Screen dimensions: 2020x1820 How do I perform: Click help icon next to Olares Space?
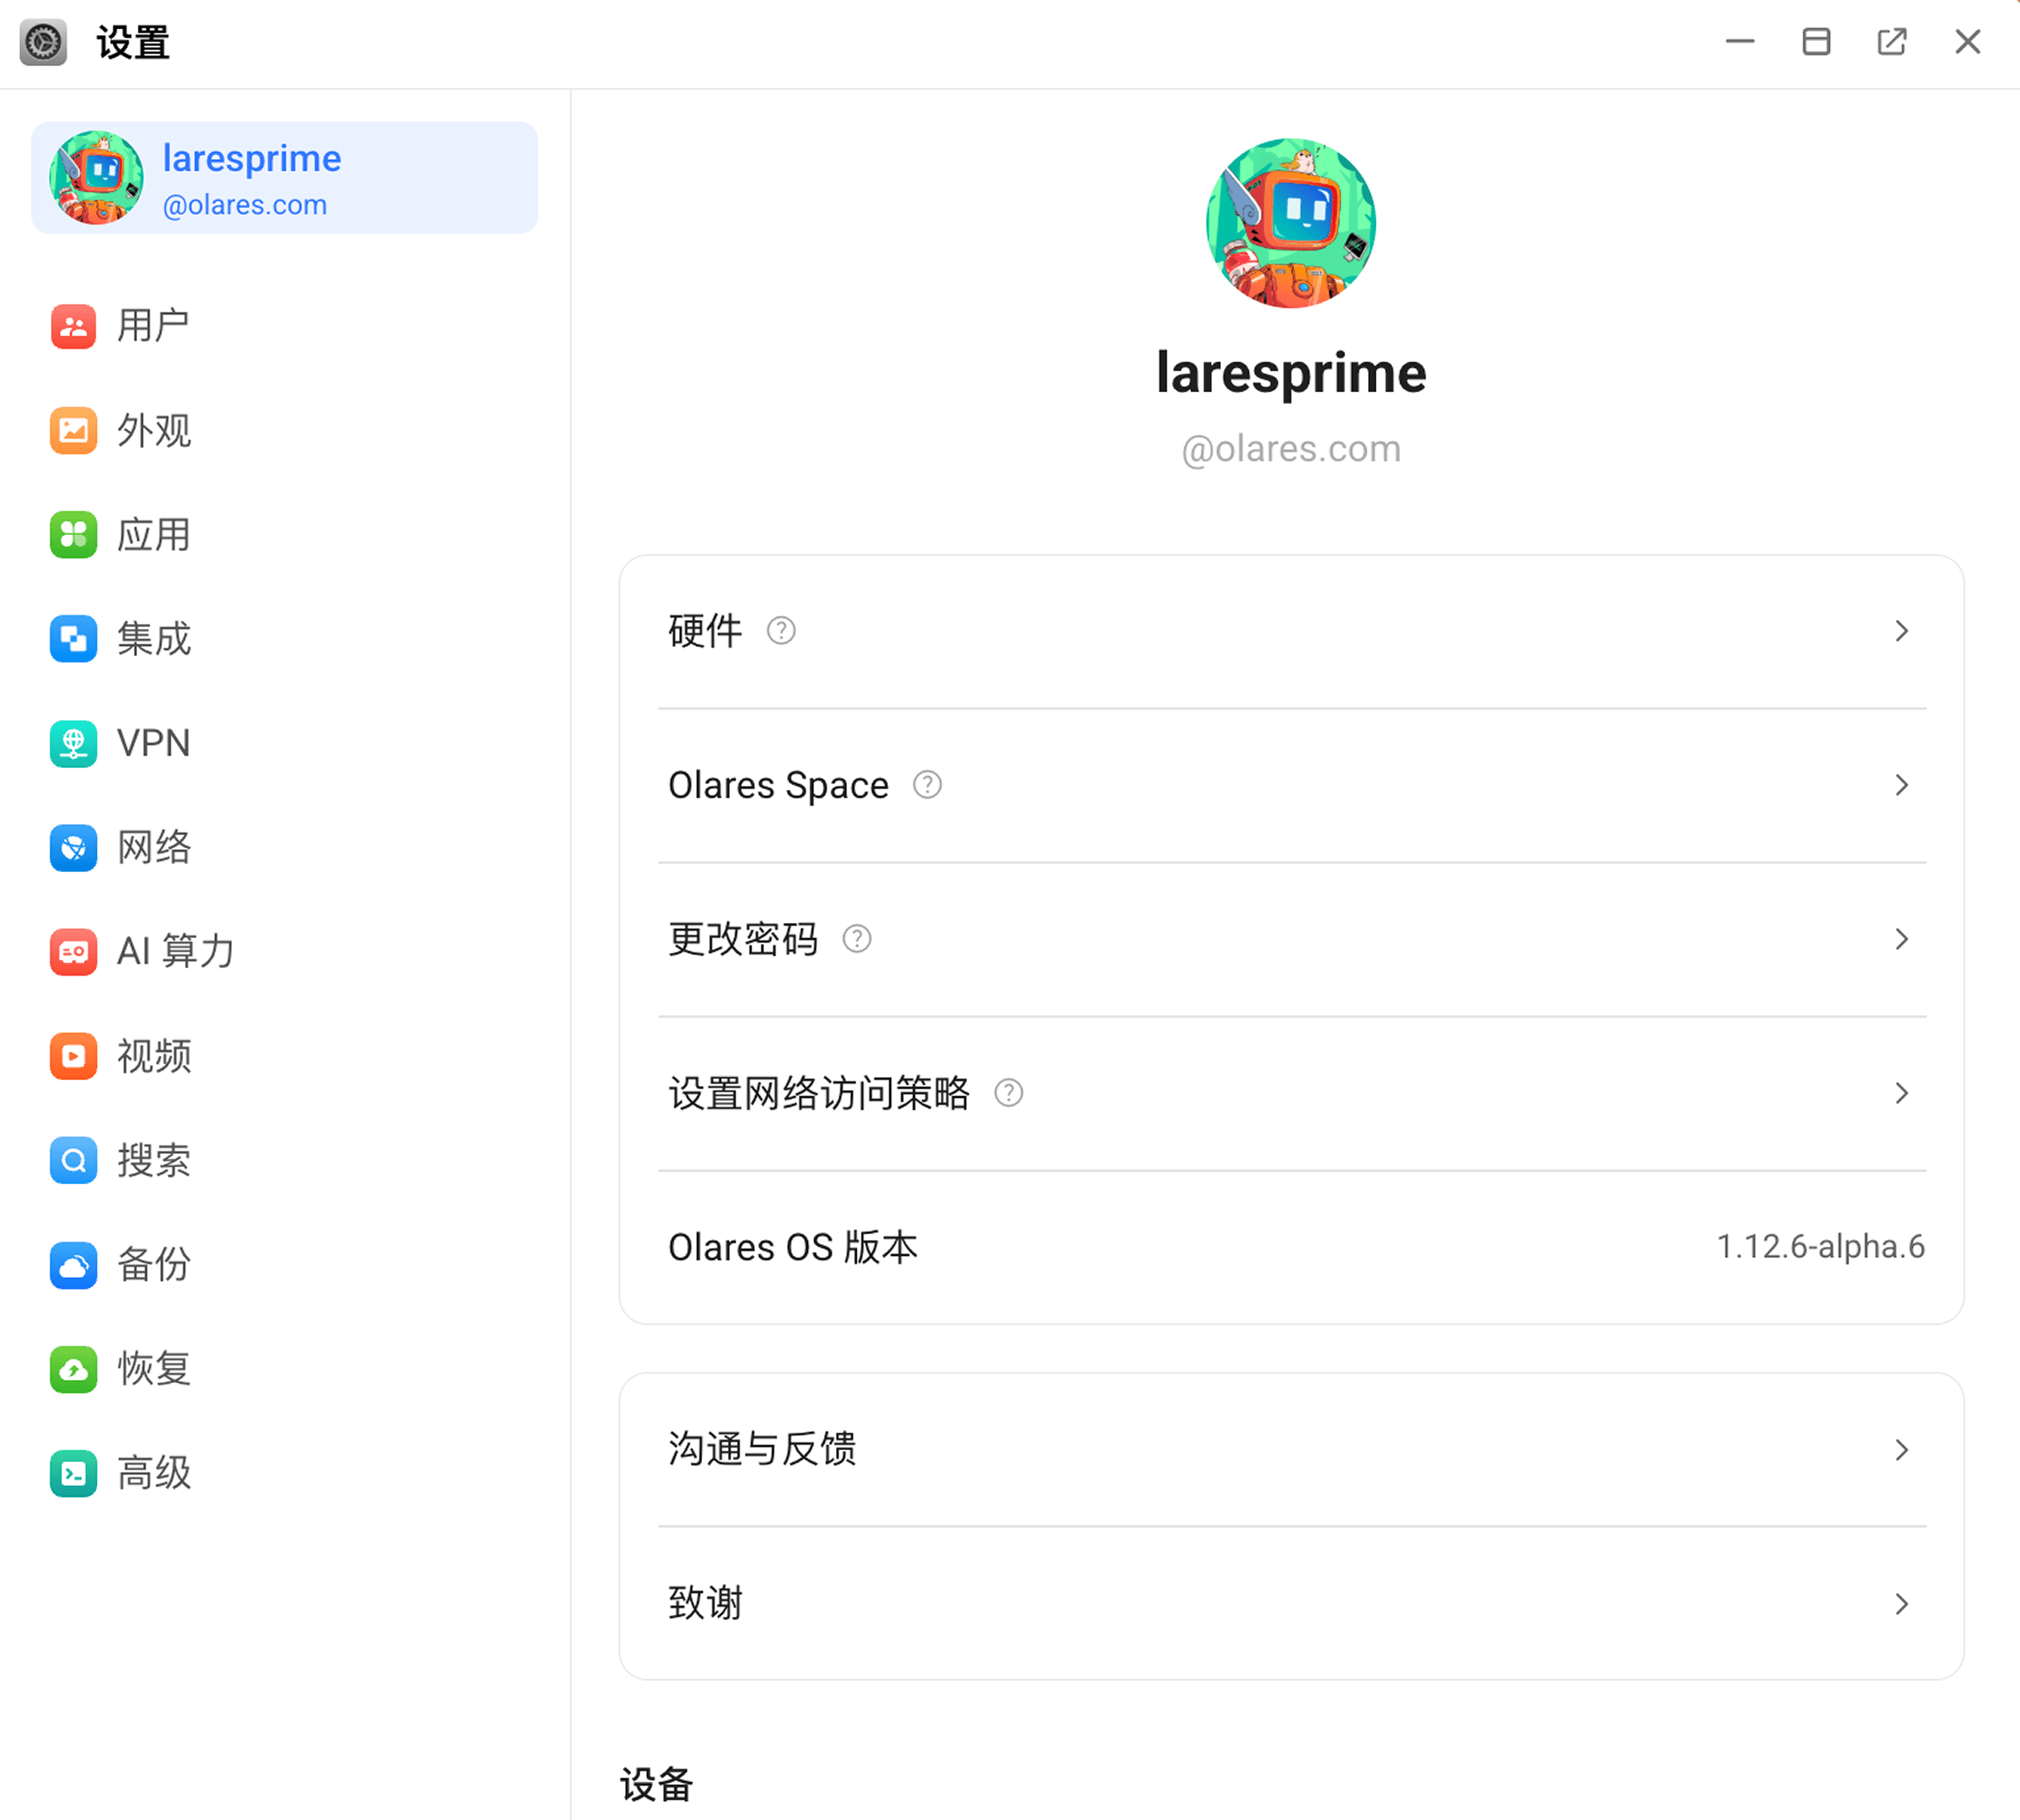coord(927,785)
